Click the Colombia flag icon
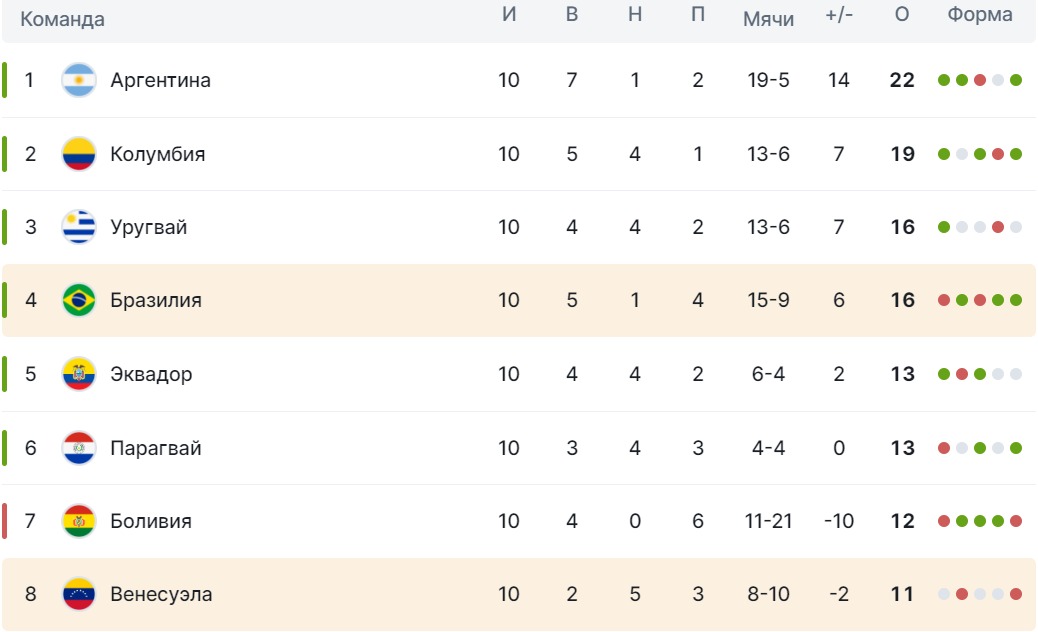1038x632 pixels. (78, 154)
